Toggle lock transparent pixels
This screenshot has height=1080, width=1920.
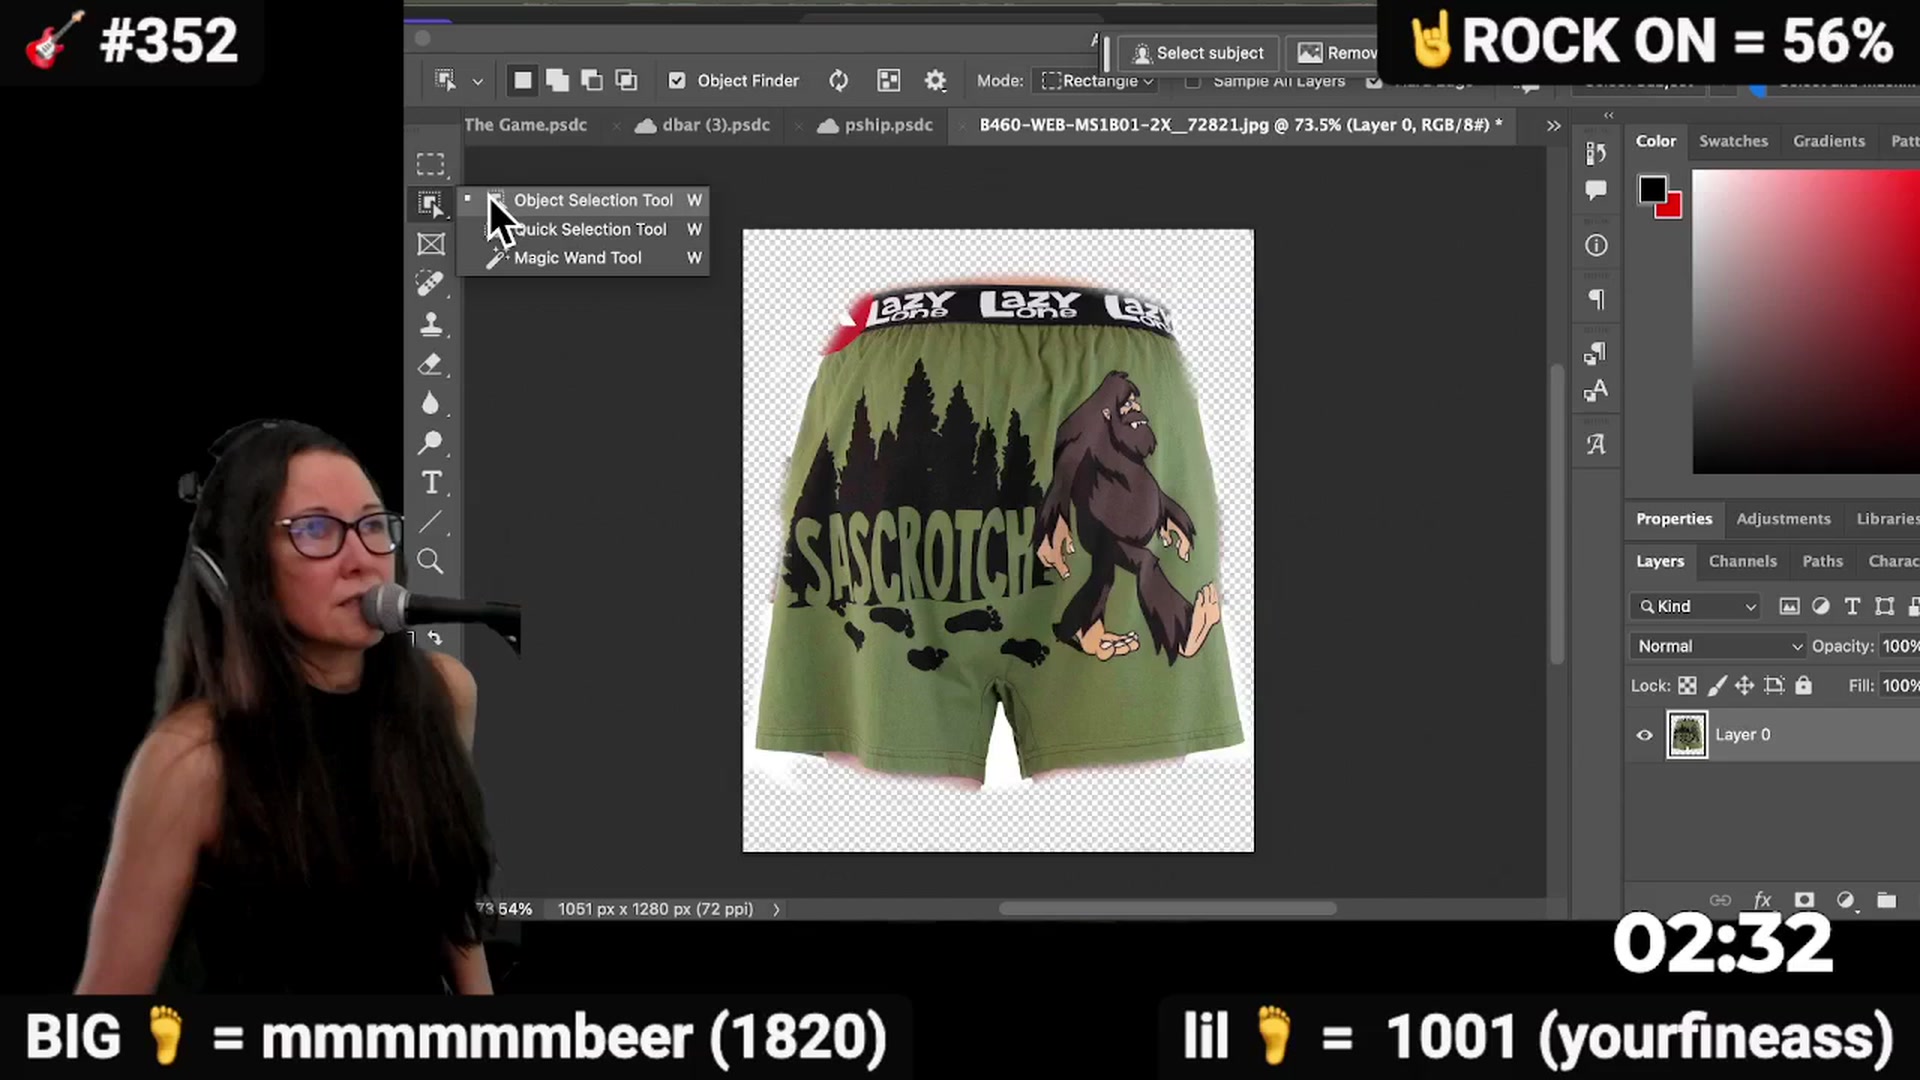pyautogui.click(x=1687, y=686)
